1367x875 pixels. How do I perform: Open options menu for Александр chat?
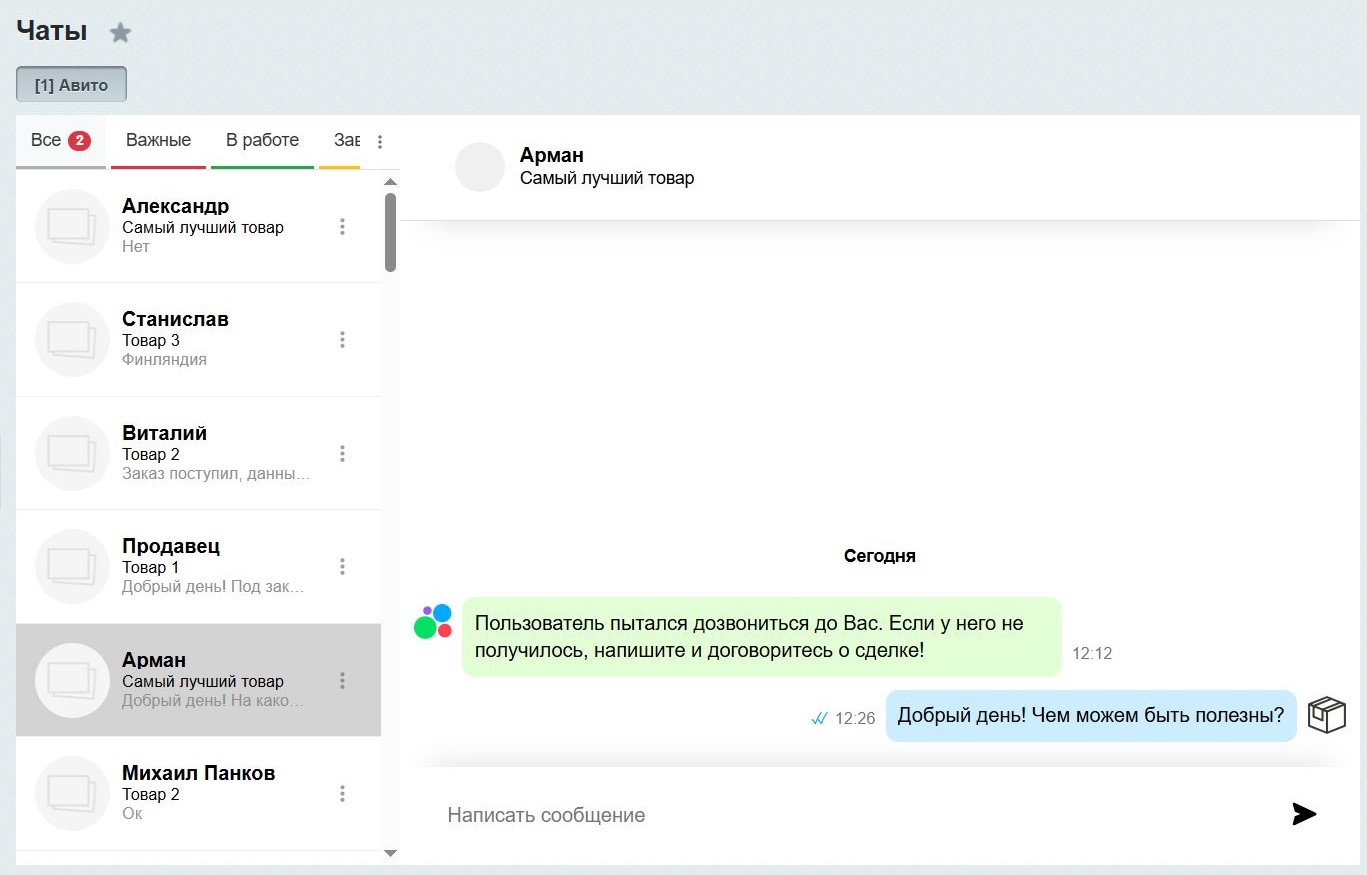pyautogui.click(x=342, y=227)
